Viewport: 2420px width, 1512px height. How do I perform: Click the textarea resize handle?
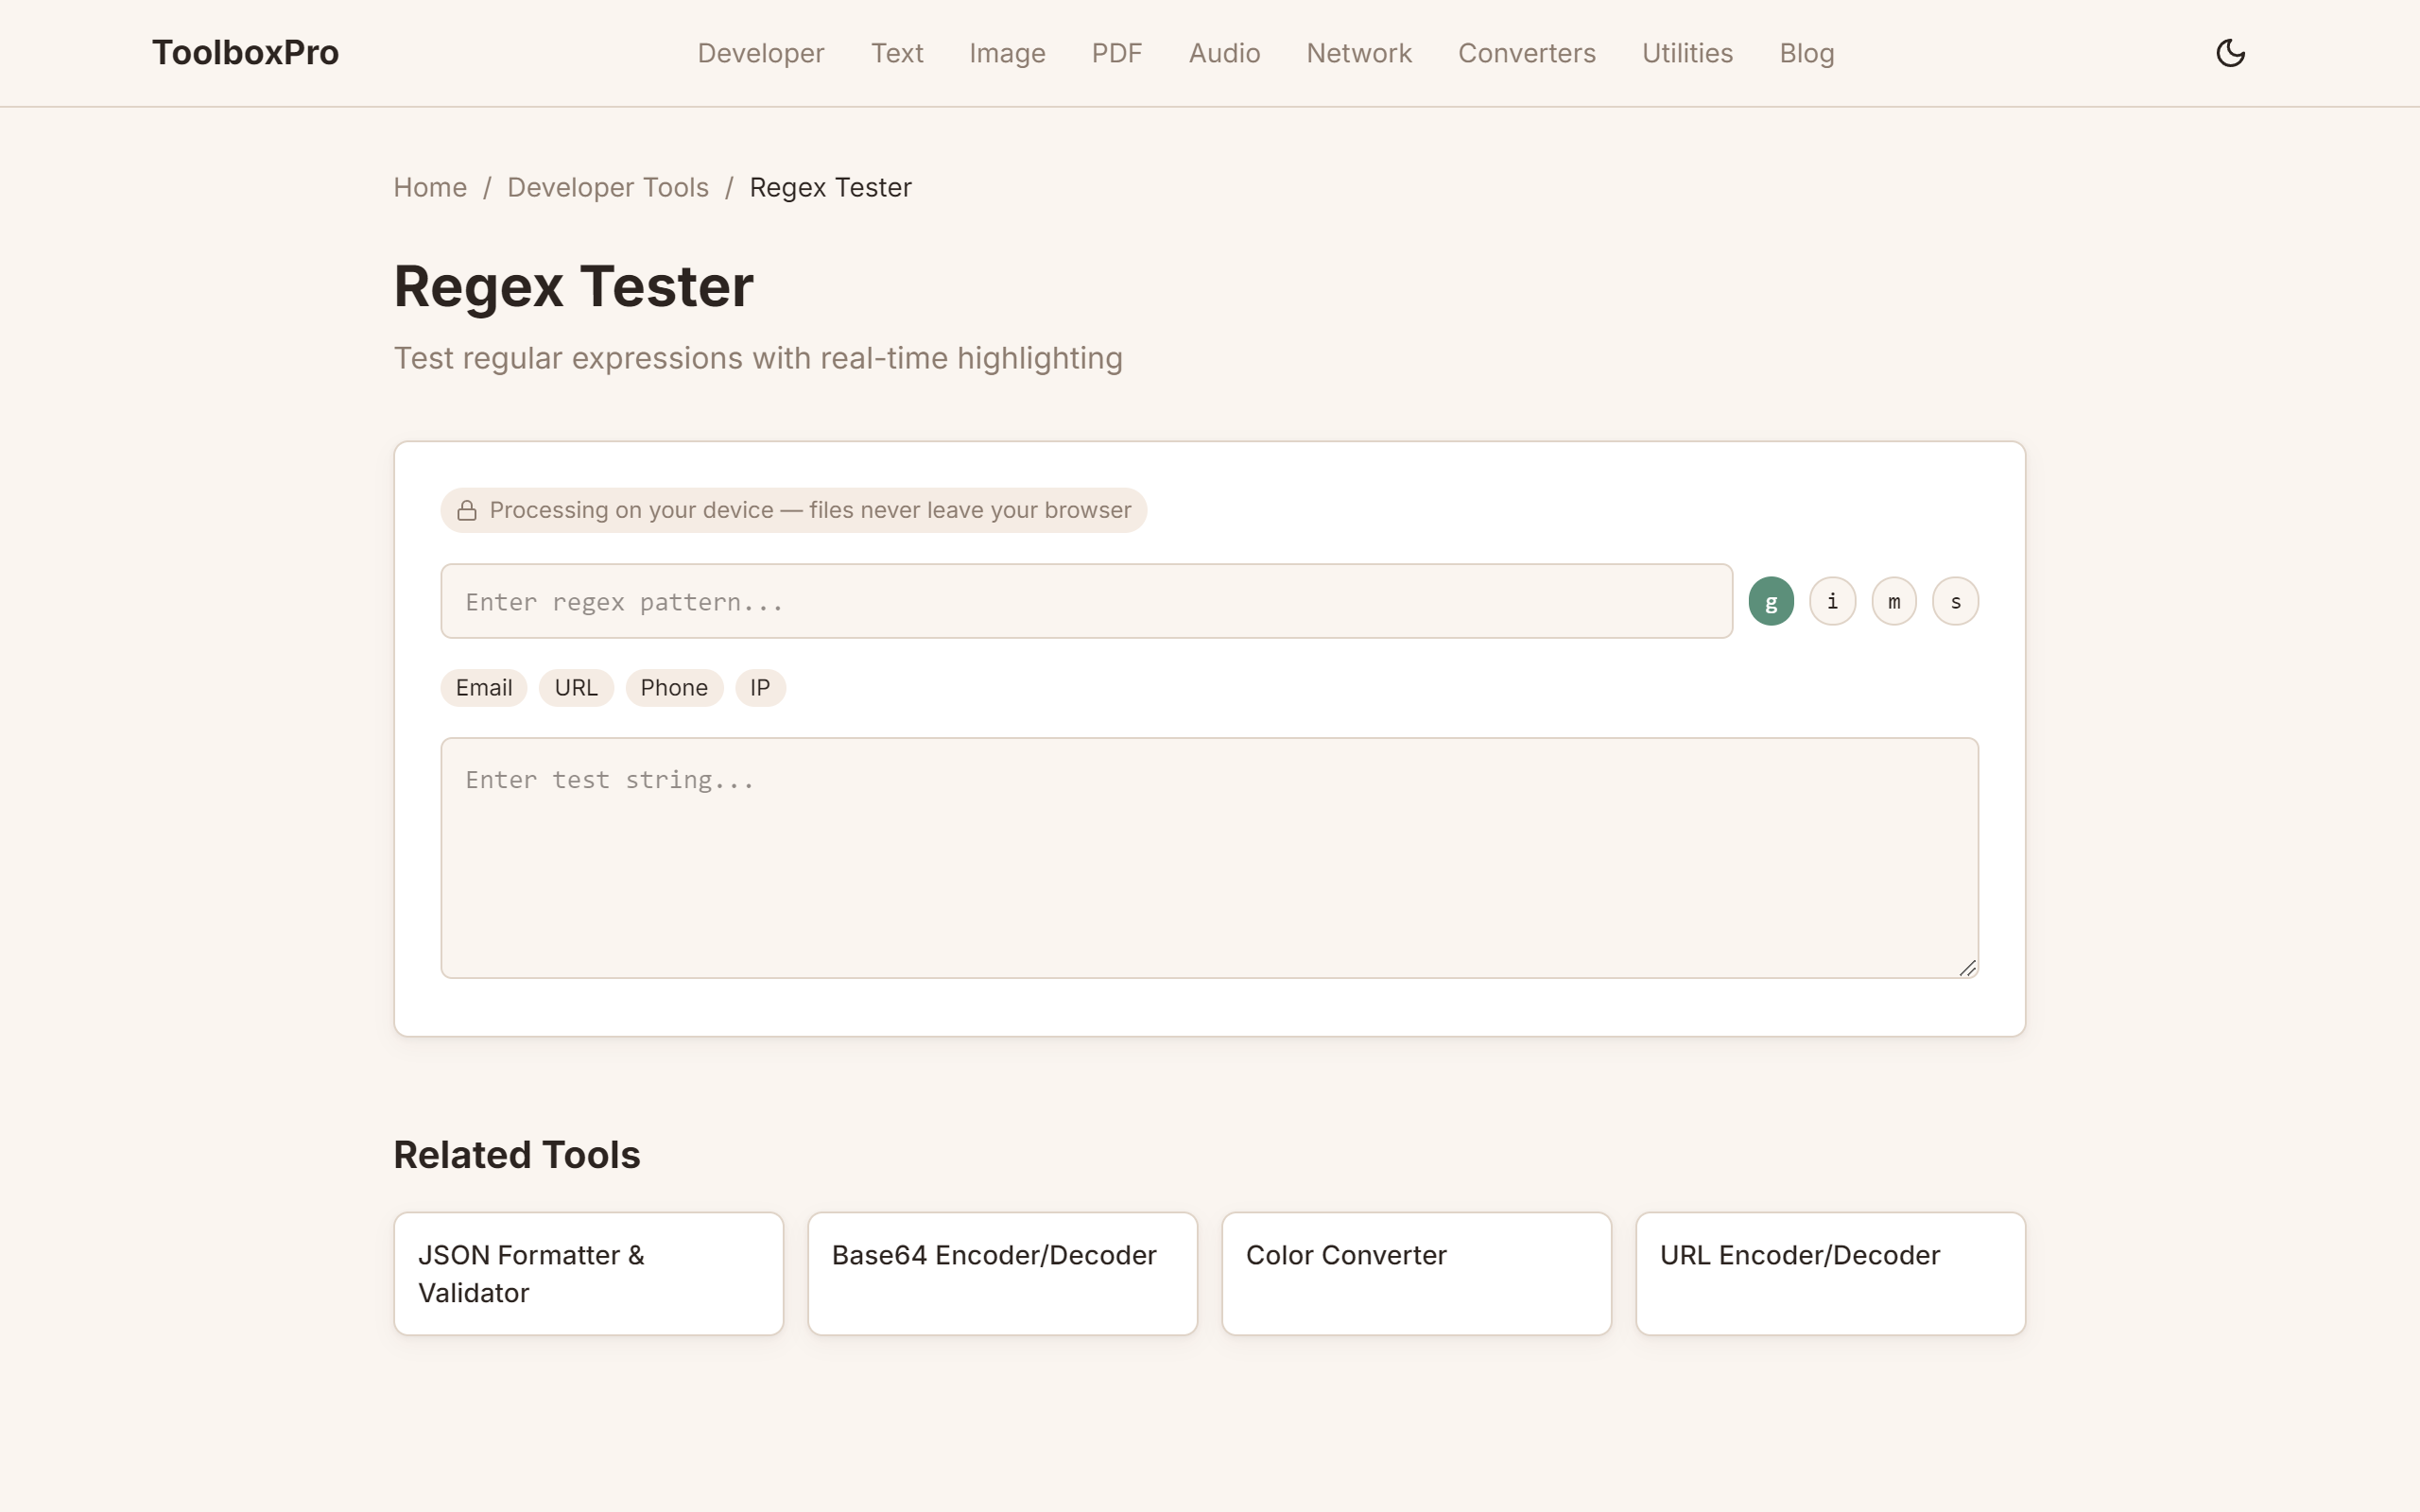1967,967
